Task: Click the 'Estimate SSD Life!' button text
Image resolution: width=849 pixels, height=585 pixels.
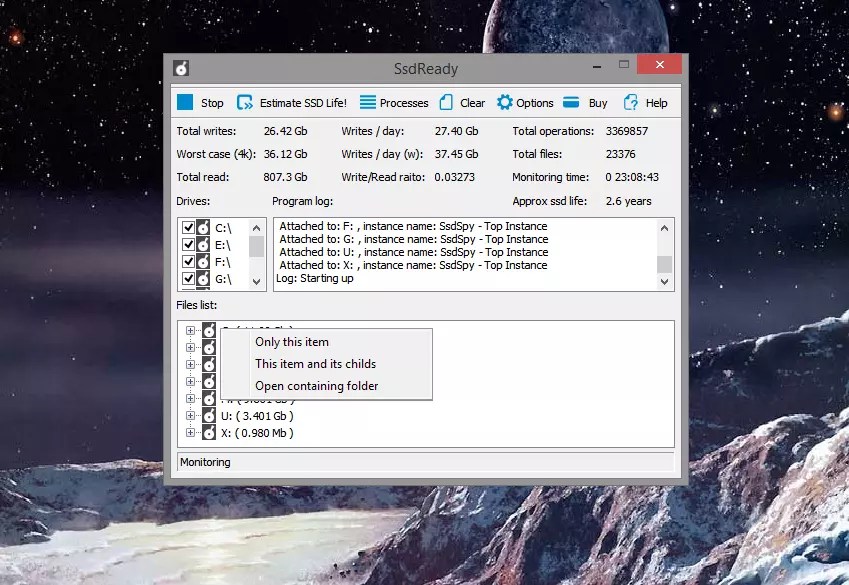Action: 303,103
